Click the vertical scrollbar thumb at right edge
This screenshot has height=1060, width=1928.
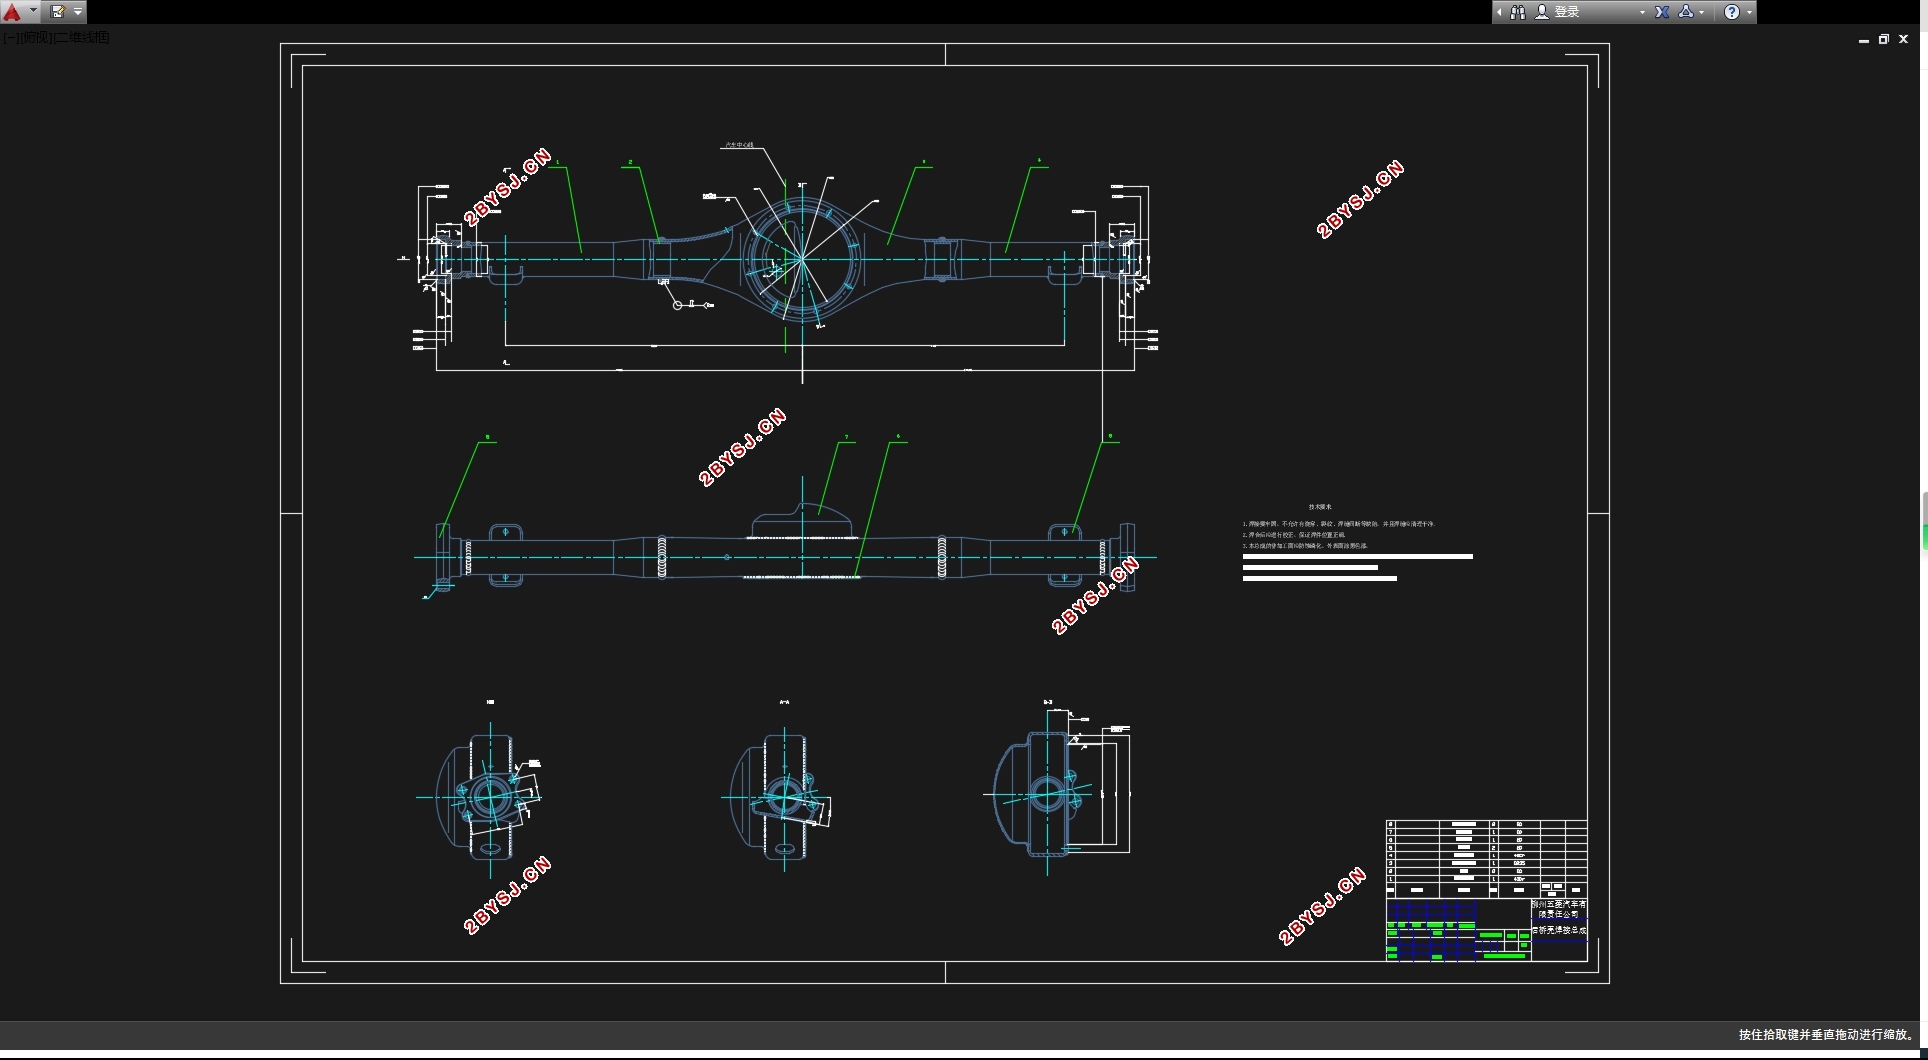1924,520
